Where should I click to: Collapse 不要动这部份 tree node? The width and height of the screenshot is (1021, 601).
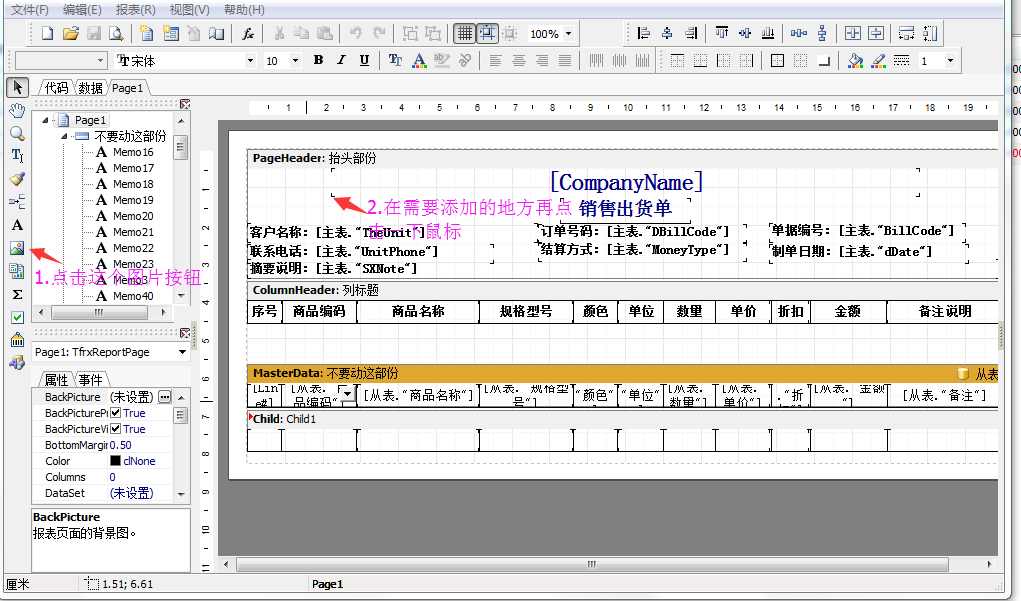pos(64,136)
